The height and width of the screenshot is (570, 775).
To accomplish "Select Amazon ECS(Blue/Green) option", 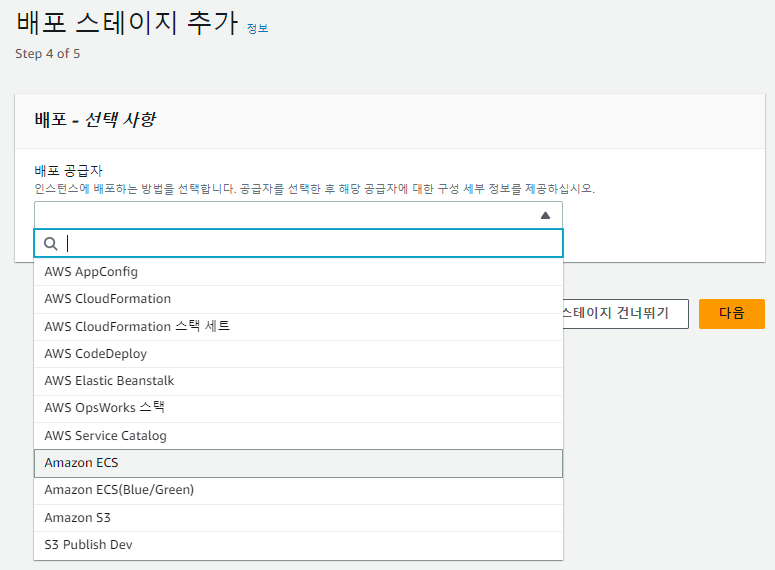I will pyautogui.click(x=299, y=490).
